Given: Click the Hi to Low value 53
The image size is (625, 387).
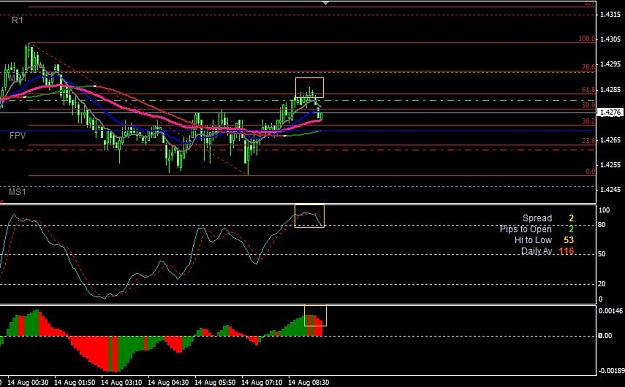Looking at the screenshot, I should (x=569, y=240).
